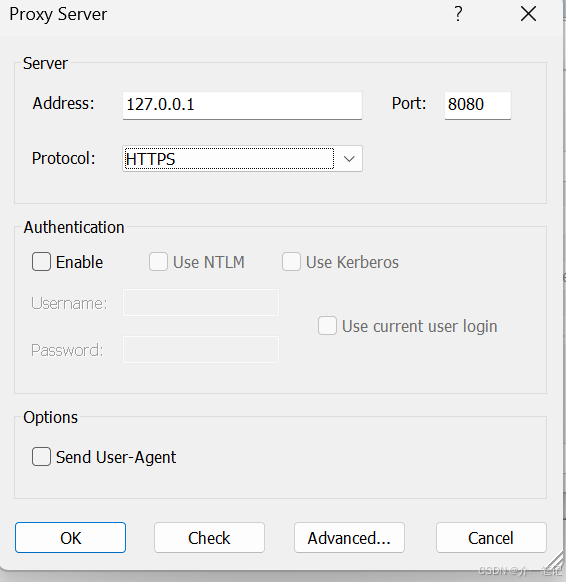Click the Port field showing 8080
The image size is (566, 582).
478,105
